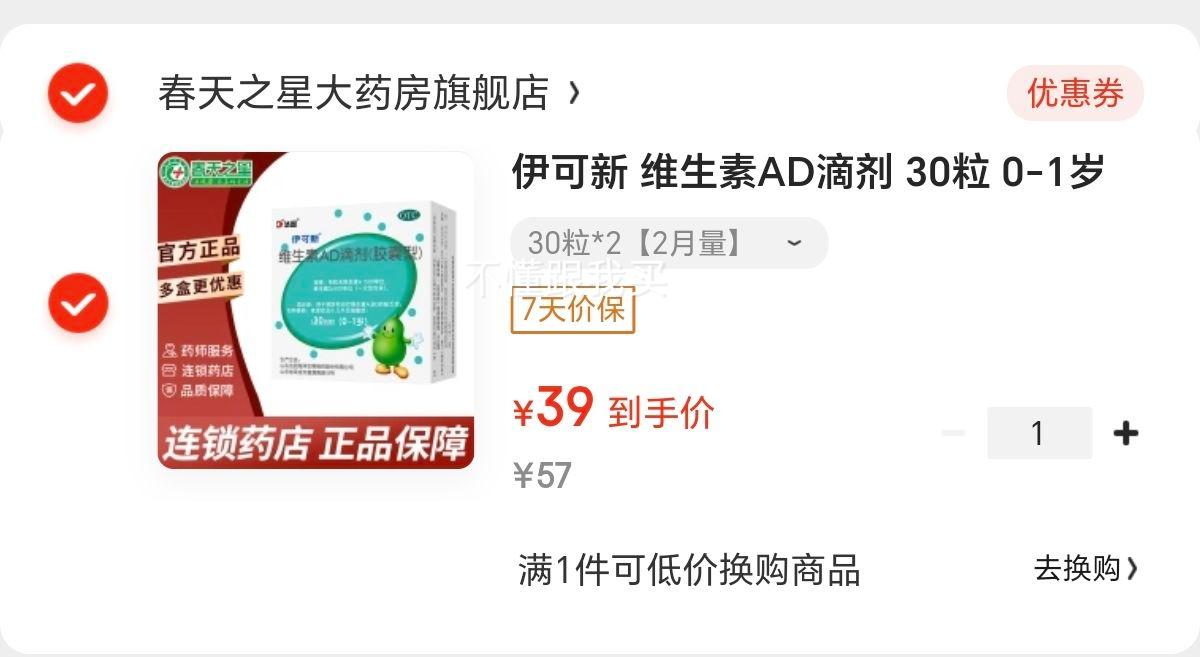The height and width of the screenshot is (657, 1200).
Task: Tap the arrow icon beside 去换购
Action: pos(1132,569)
